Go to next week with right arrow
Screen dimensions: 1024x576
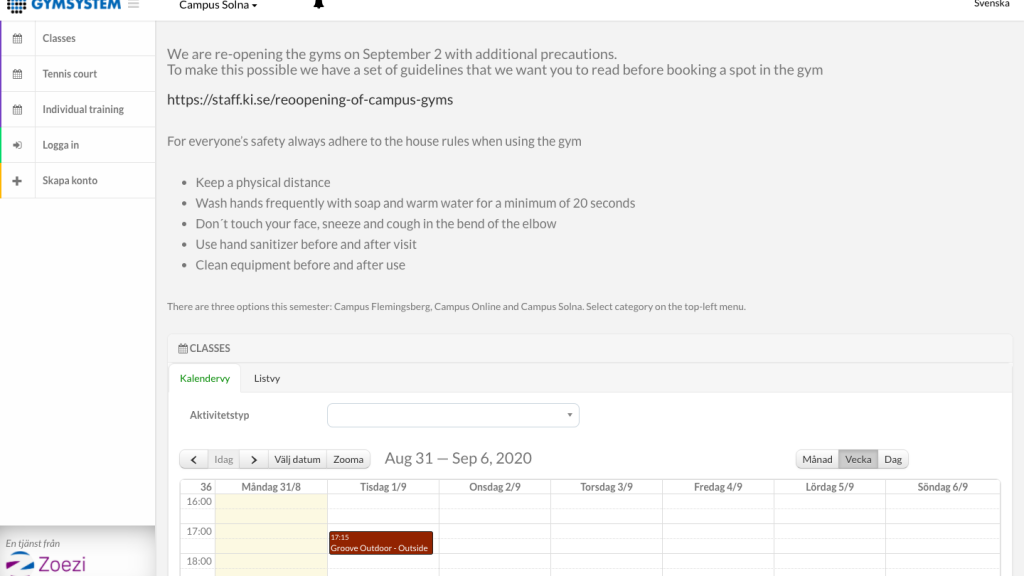(254, 460)
